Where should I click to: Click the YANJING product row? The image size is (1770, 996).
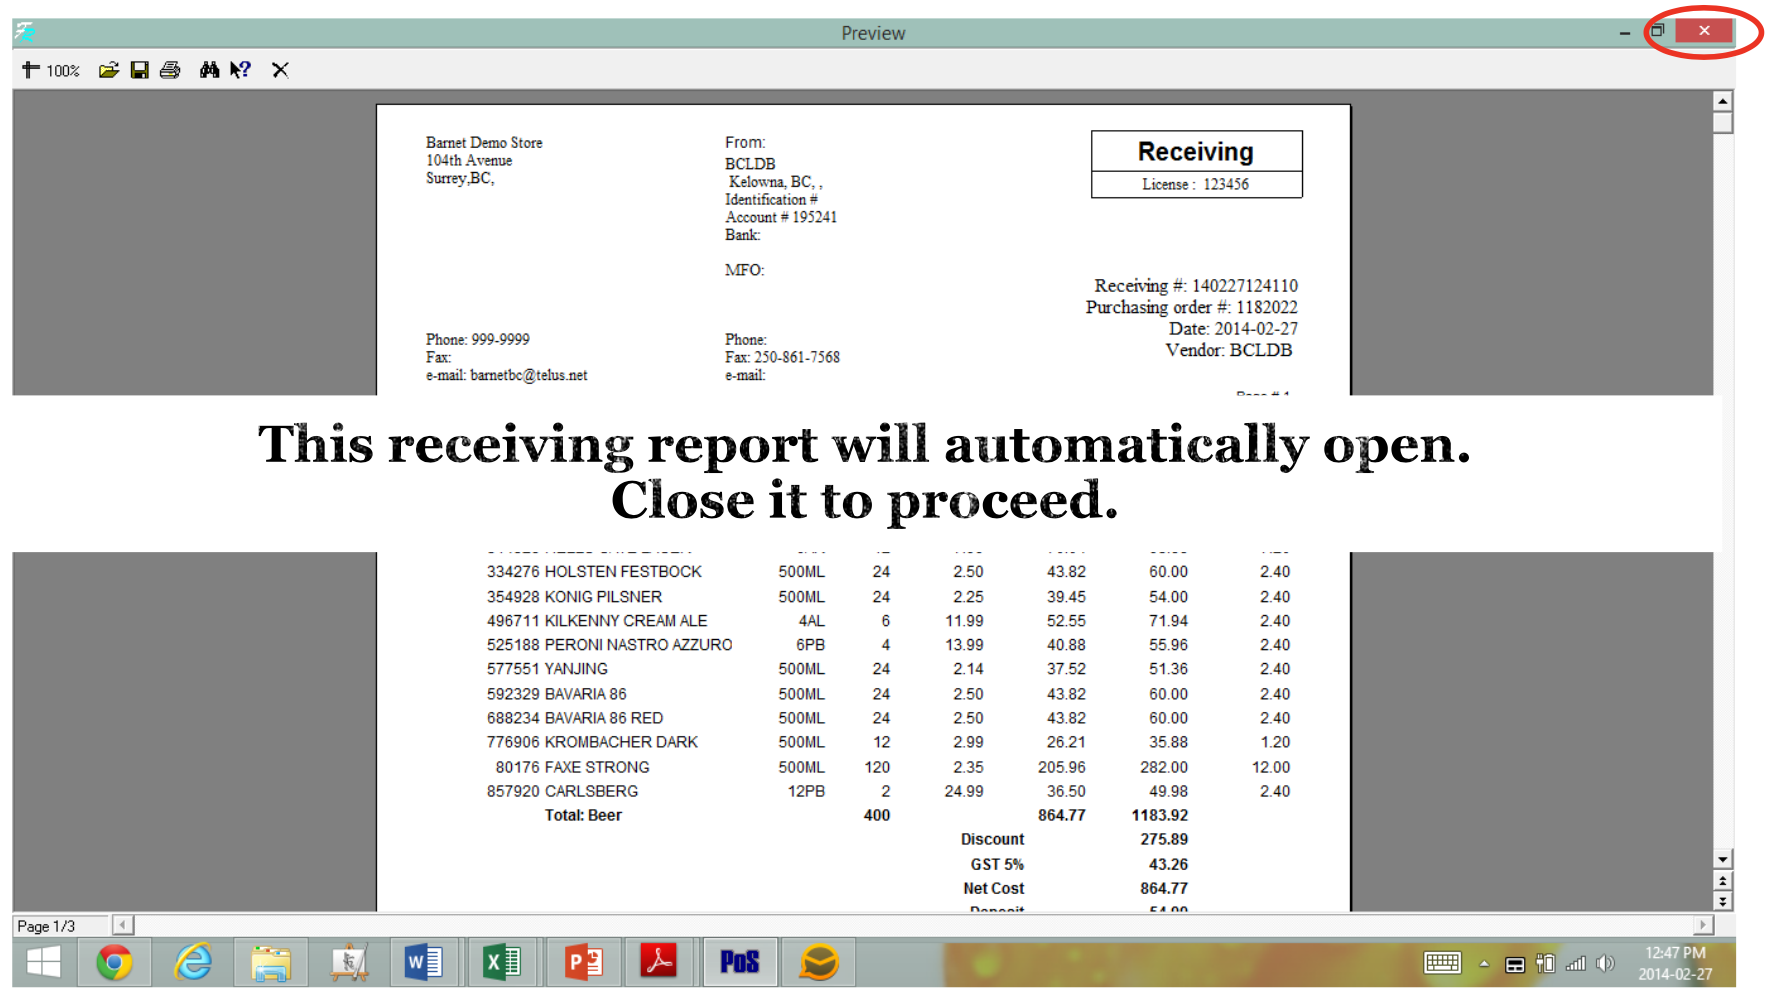(888, 669)
